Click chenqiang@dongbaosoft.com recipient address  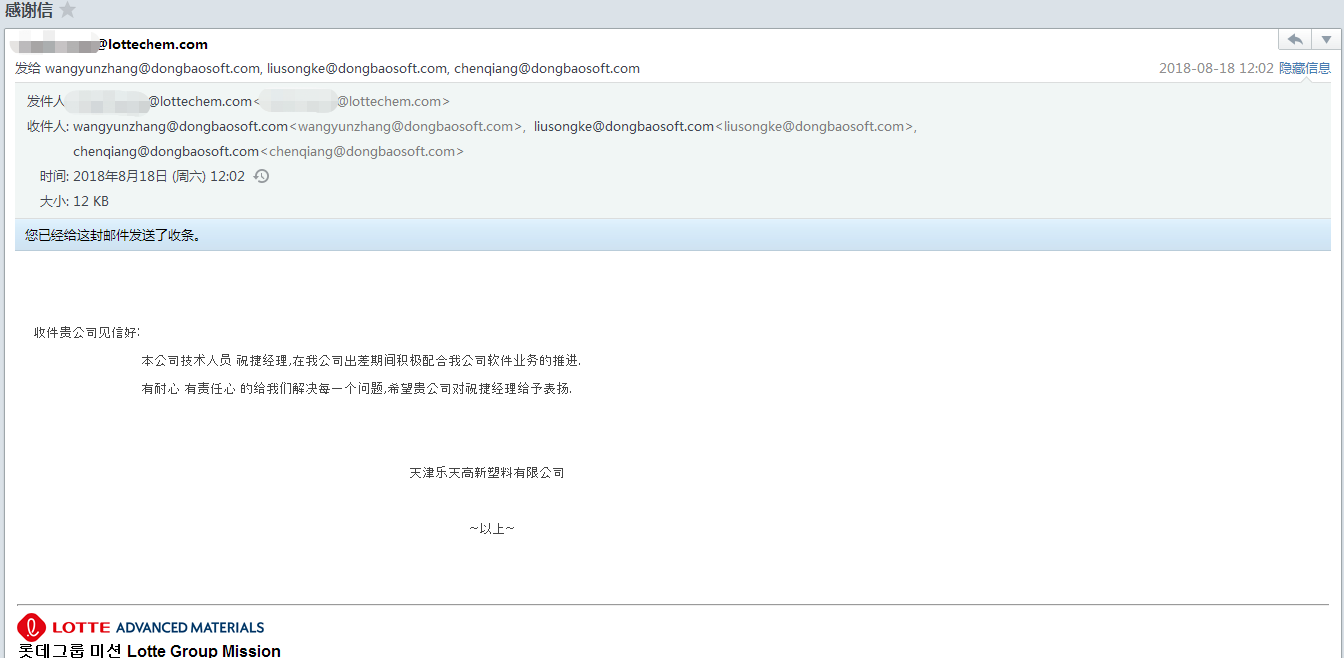(x=549, y=68)
